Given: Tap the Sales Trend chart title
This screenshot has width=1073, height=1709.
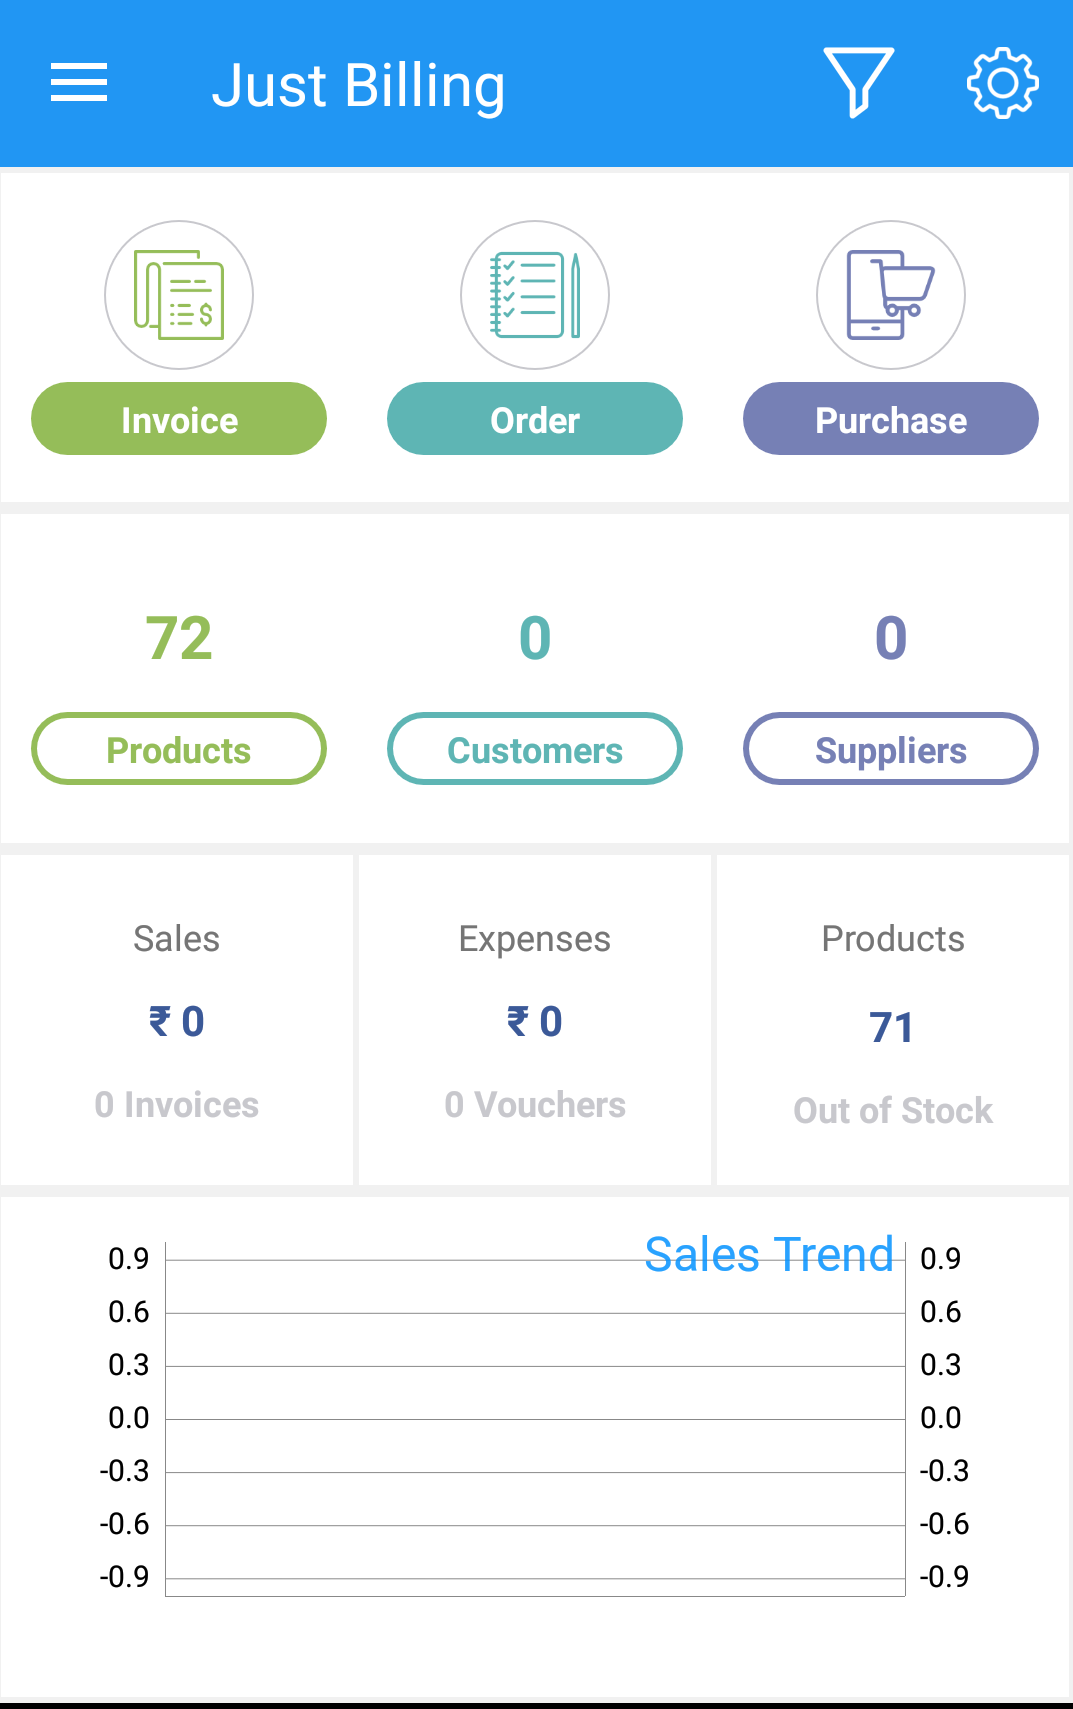Looking at the screenshot, I should pos(768,1255).
